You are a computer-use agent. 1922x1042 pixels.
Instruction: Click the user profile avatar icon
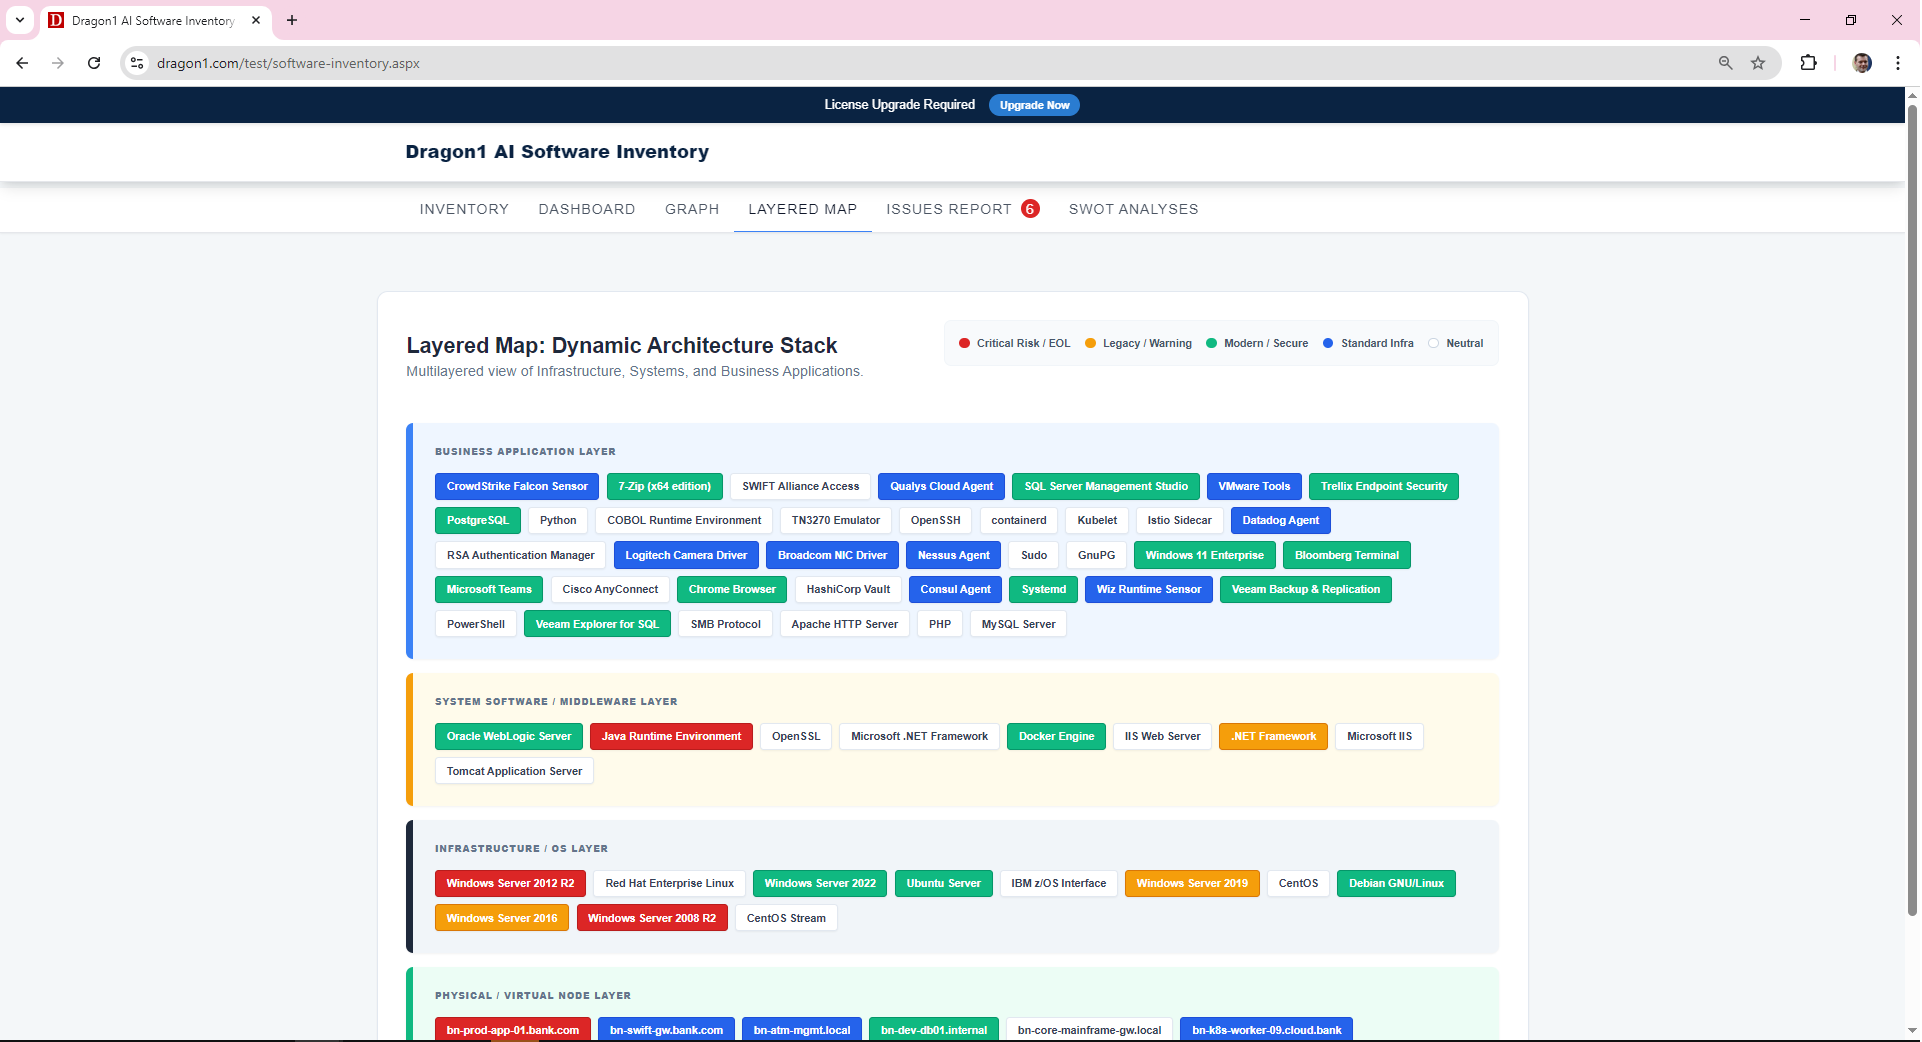click(1861, 63)
